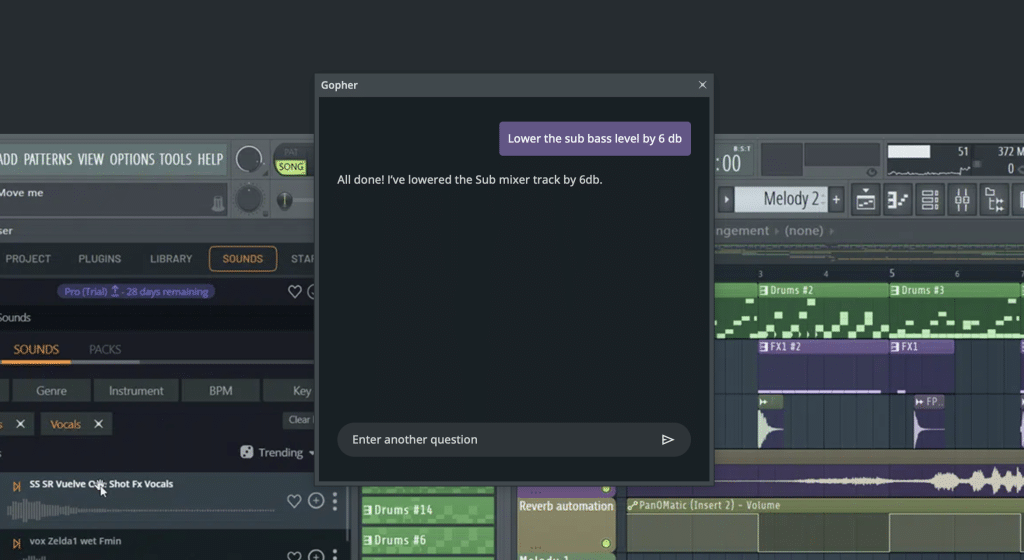Image resolution: width=1024 pixels, height=560 pixels.
Task: Open the Mixer icon
Action: [x=962, y=200]
